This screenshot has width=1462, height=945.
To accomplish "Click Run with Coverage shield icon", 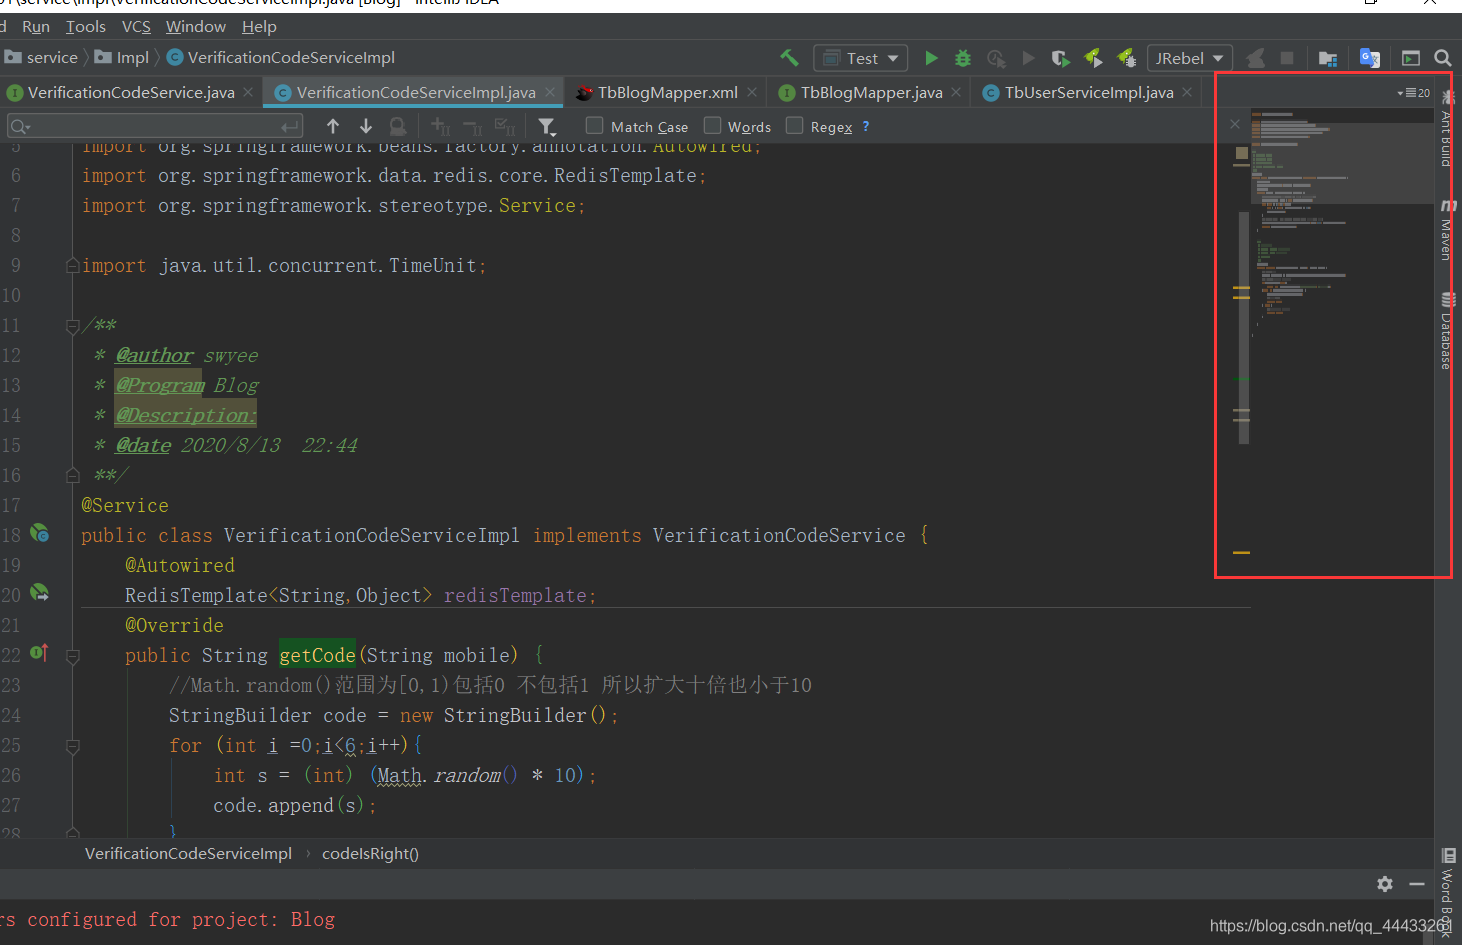I will coord(1061,58).
